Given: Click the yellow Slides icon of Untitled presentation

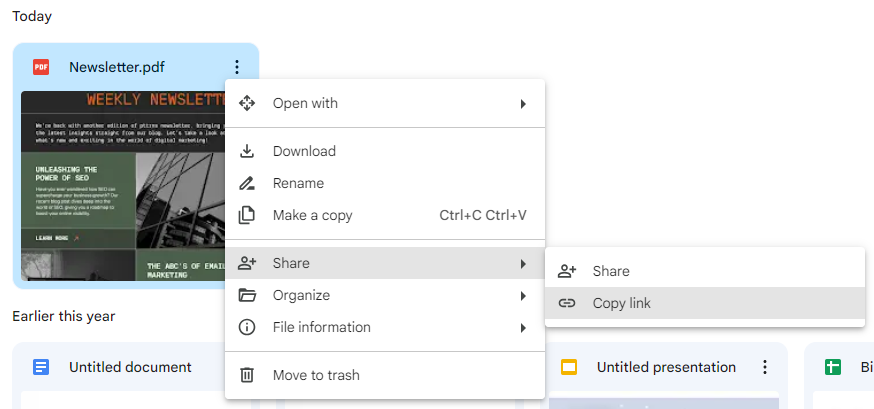Looking at the screenshot, I should tap(569, 367).
